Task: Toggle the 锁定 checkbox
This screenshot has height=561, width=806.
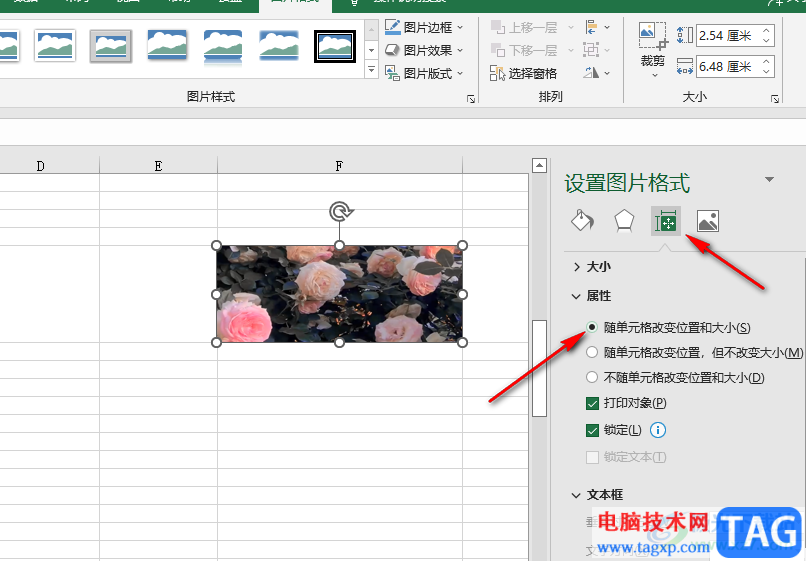Action: pos(592,430)
